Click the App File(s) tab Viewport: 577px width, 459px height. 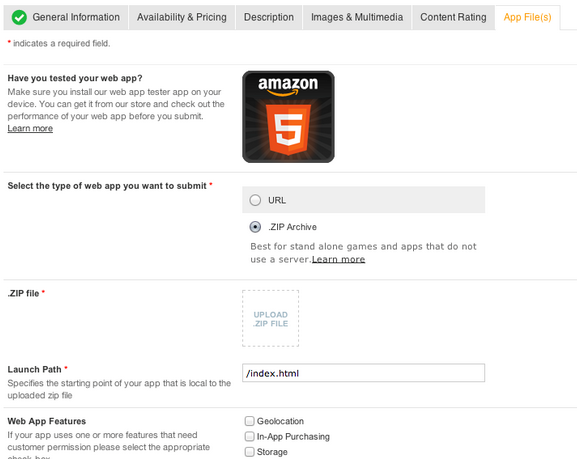pyautogui.click(x=527, y=17)
